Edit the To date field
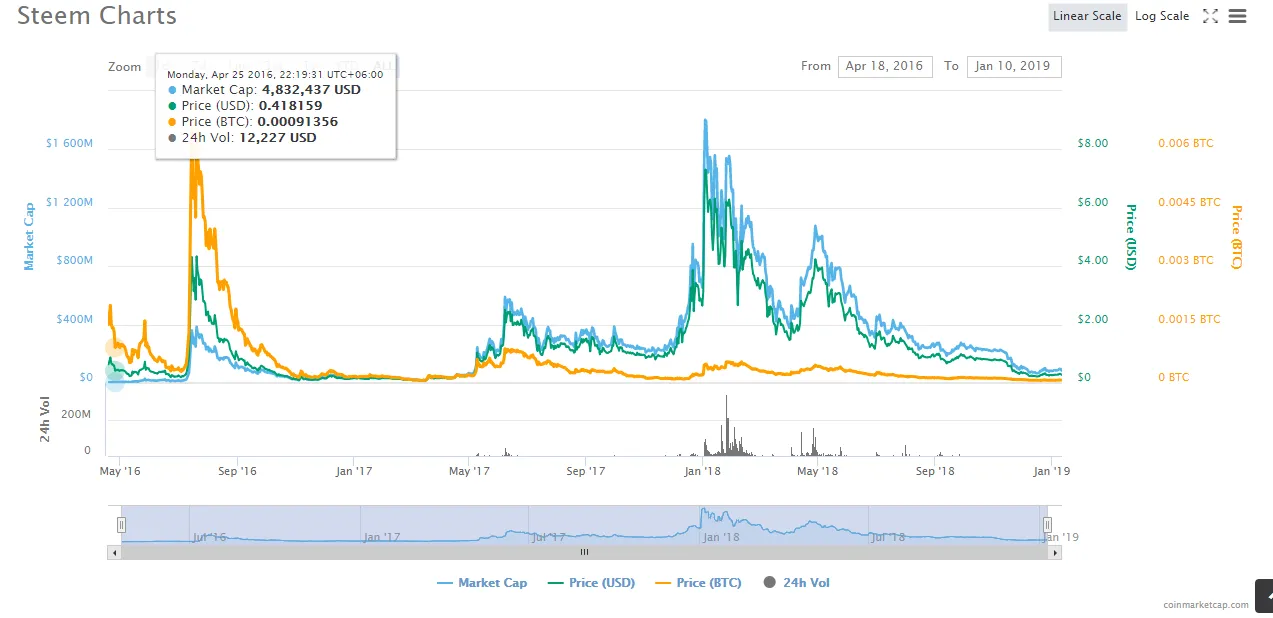 [1014, 66]
